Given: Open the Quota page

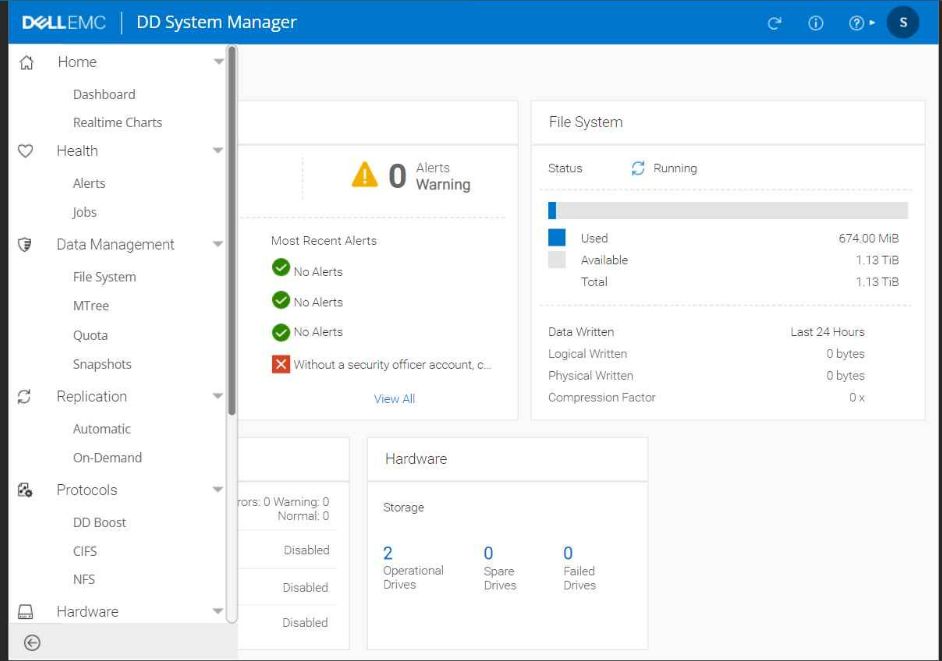Looking at the screenshot, I should point(90,335).
